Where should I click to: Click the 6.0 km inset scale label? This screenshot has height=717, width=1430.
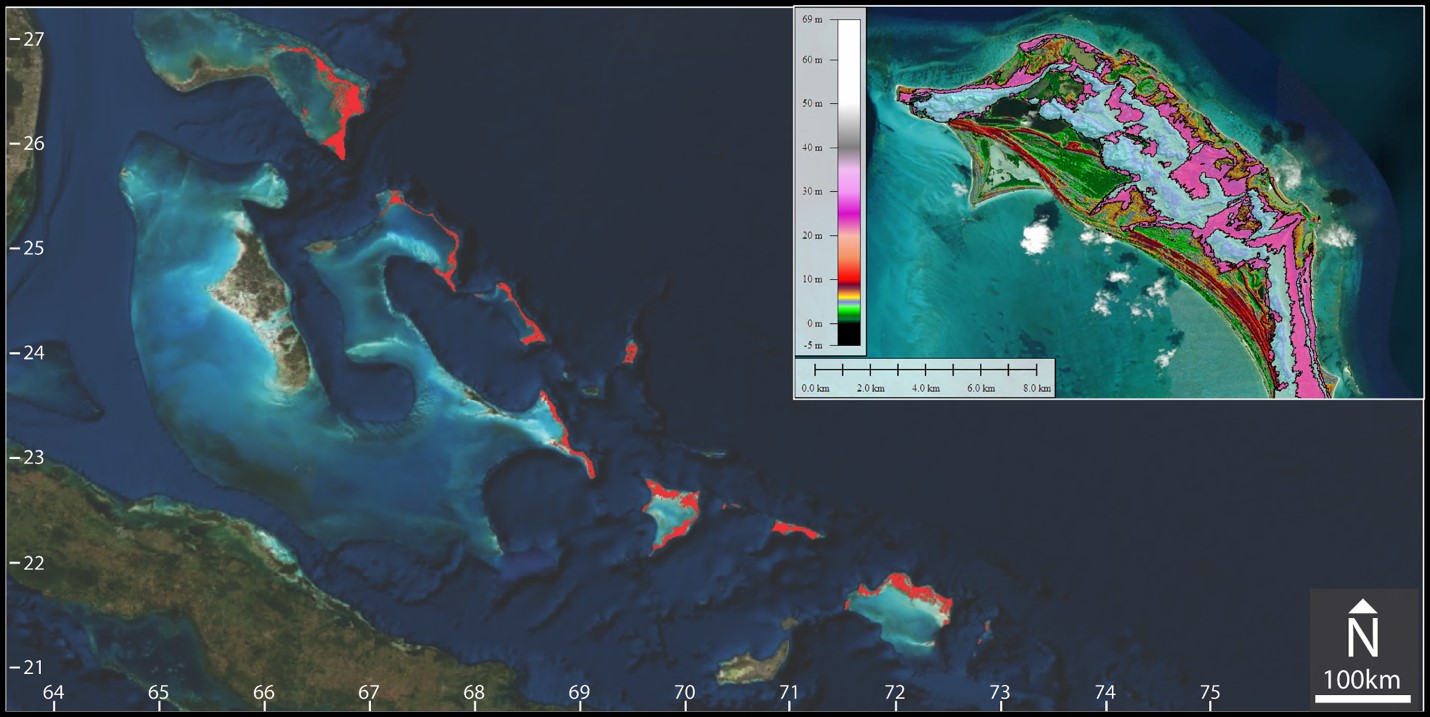[981, 388]
